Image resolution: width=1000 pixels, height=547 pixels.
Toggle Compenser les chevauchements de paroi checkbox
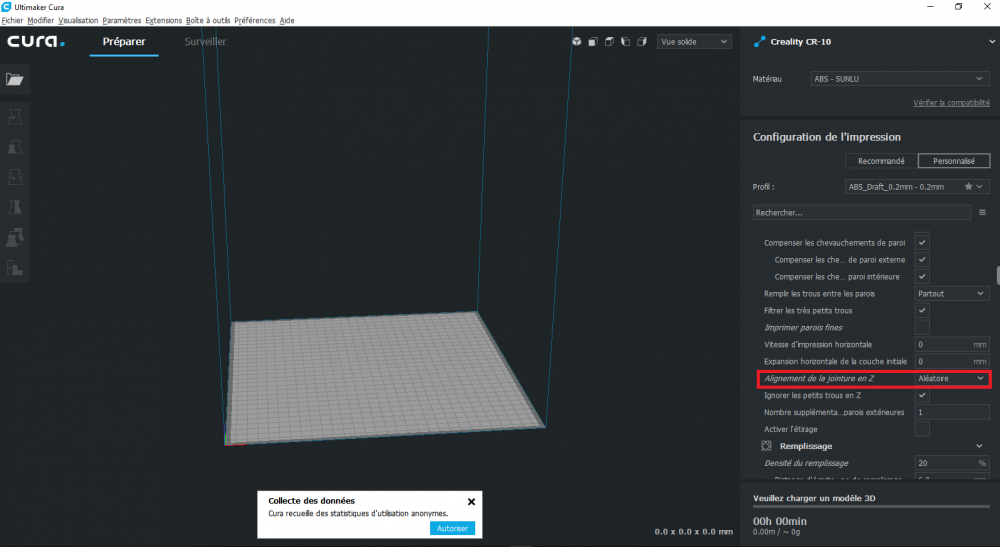click(922, 242)
